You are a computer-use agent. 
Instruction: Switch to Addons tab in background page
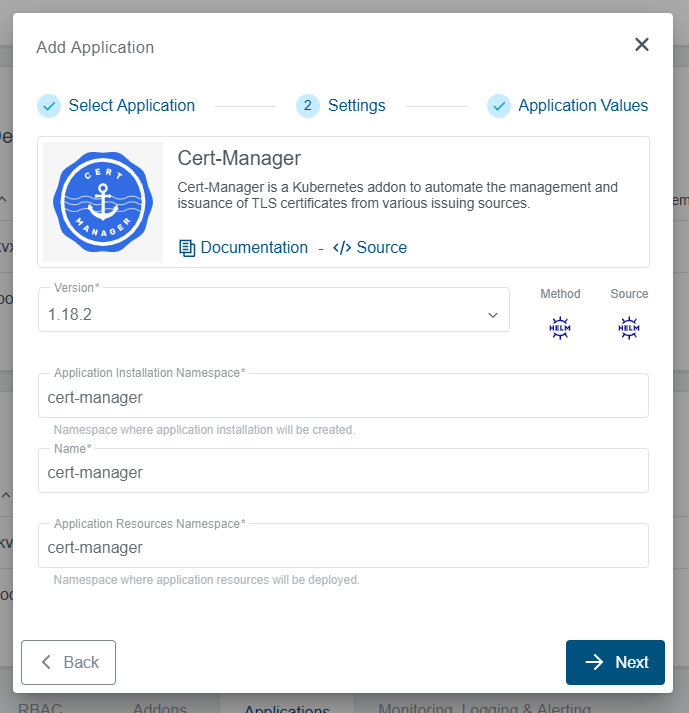[x=160, y=707]
